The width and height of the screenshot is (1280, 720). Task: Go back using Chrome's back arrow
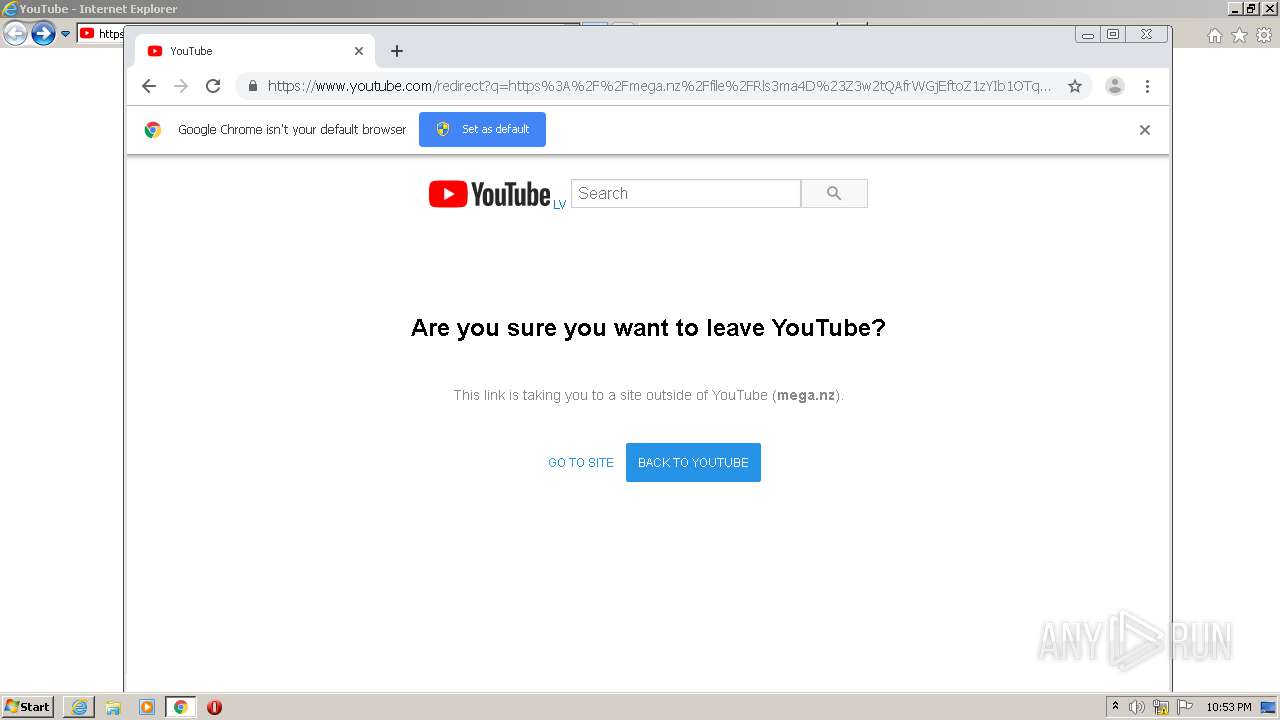(149, 86)
